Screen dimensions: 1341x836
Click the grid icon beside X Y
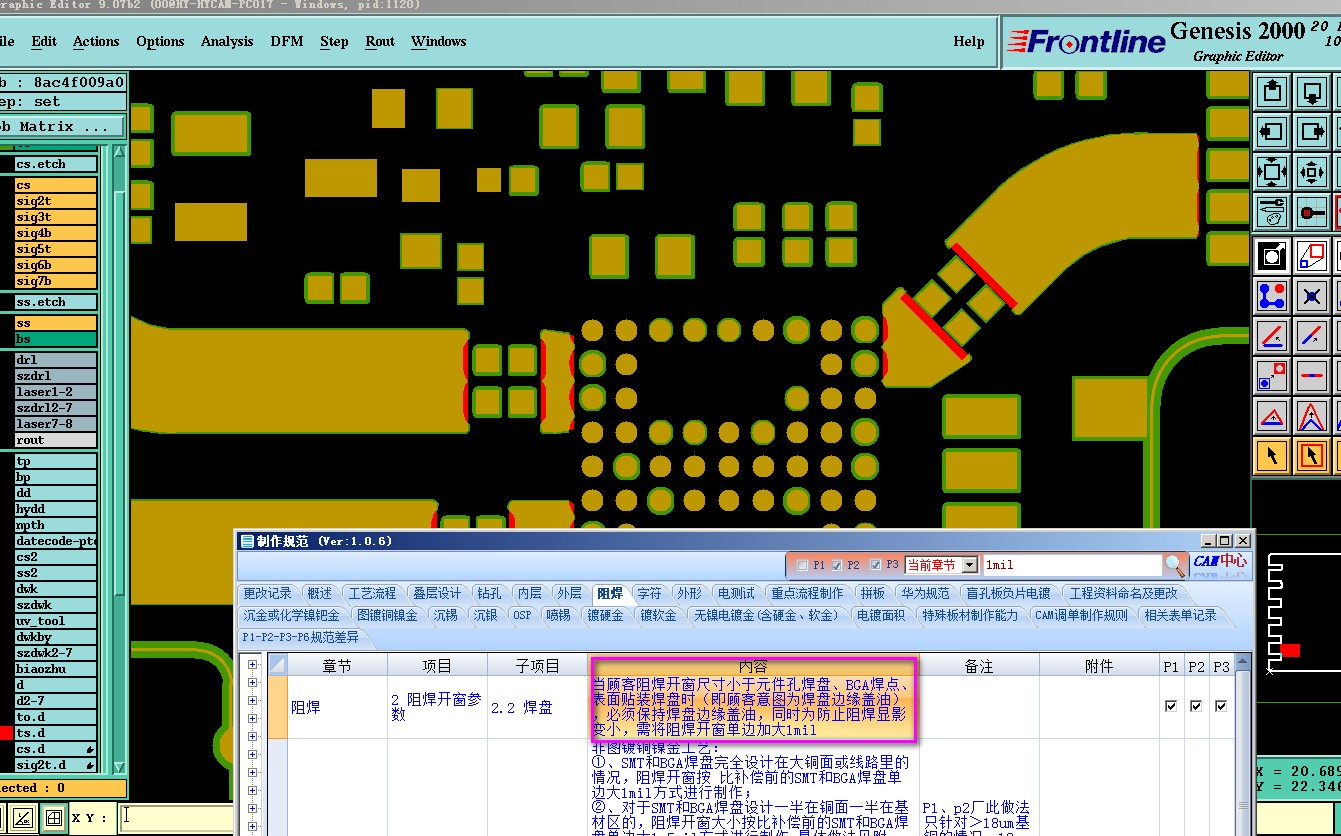coord(53,817)
